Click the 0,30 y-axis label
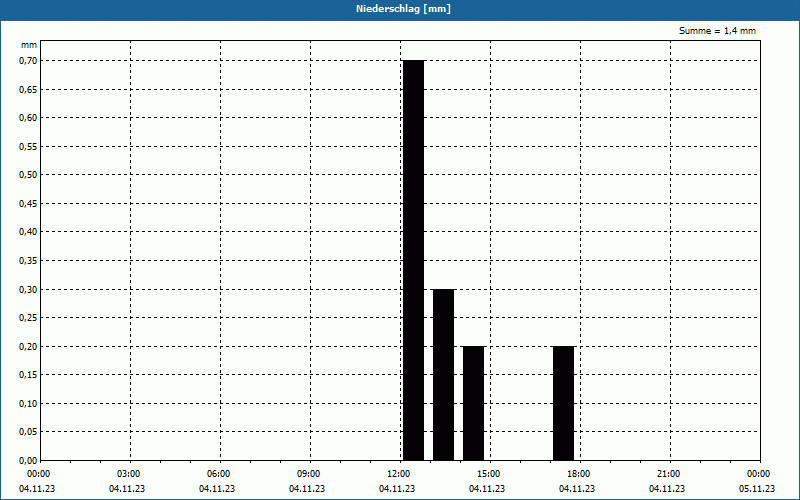800x500 pixels. click(x=29, y=289)
